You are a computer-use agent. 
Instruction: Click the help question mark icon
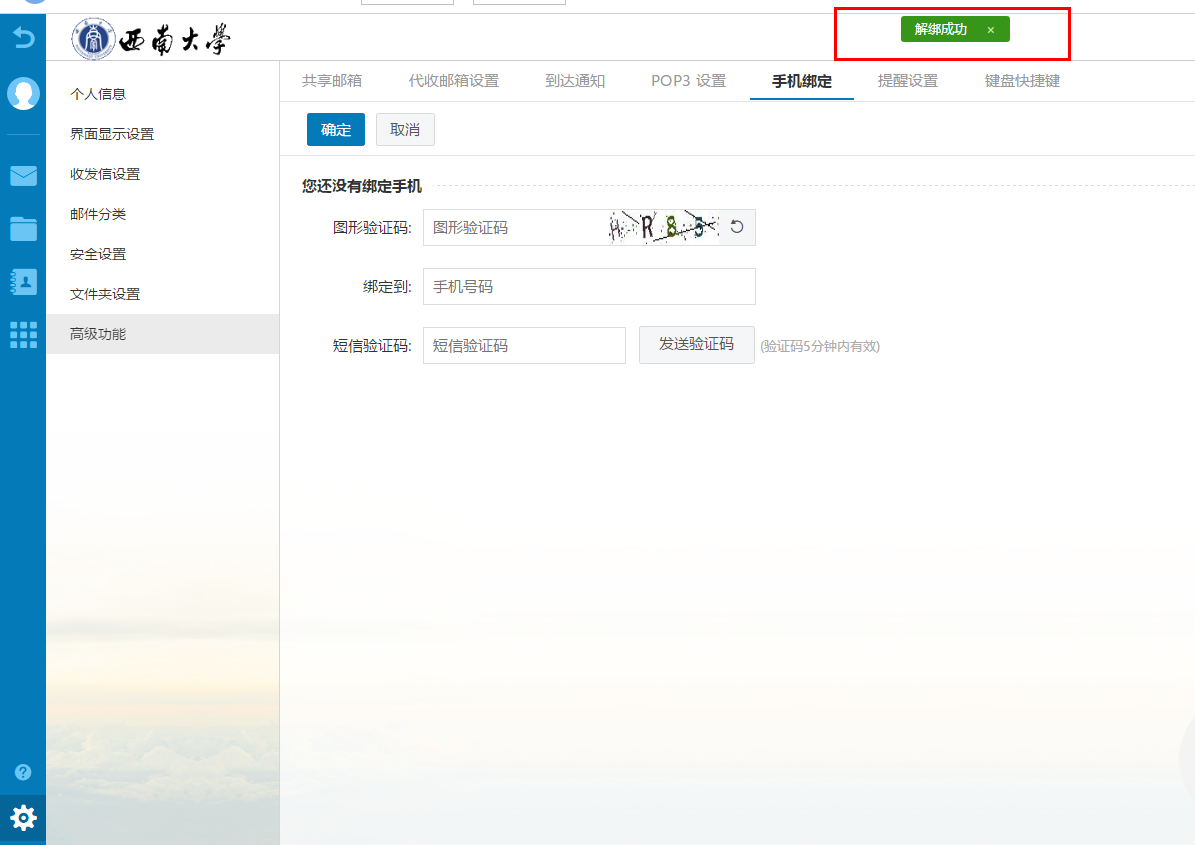point(22,771)
